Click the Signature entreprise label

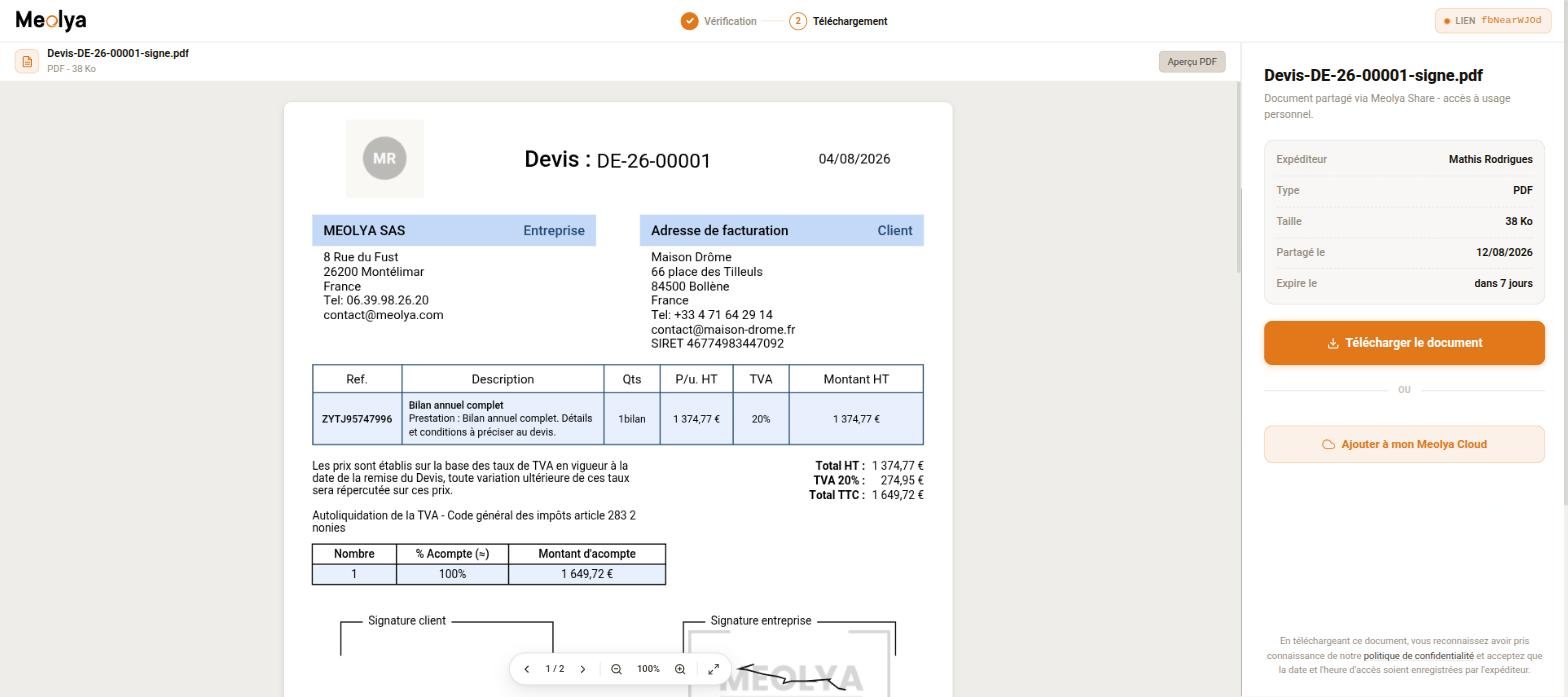click(761, 621)
